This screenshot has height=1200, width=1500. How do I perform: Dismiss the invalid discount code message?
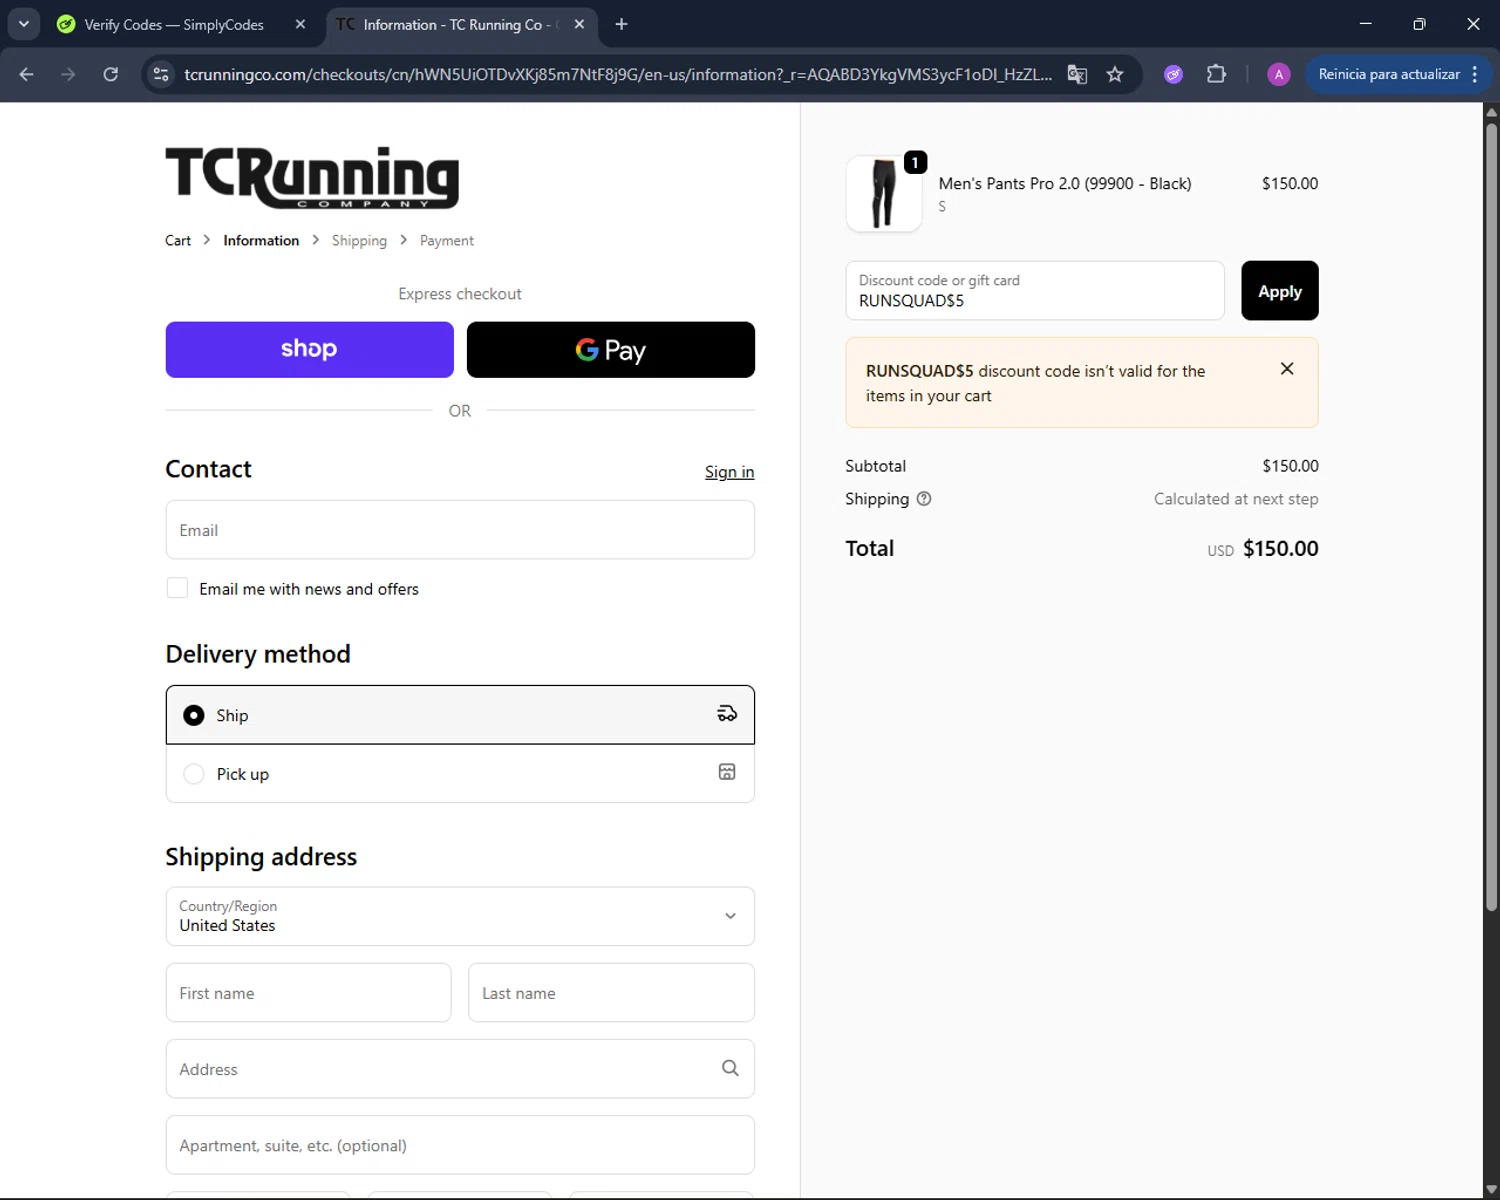point(1287,369)
